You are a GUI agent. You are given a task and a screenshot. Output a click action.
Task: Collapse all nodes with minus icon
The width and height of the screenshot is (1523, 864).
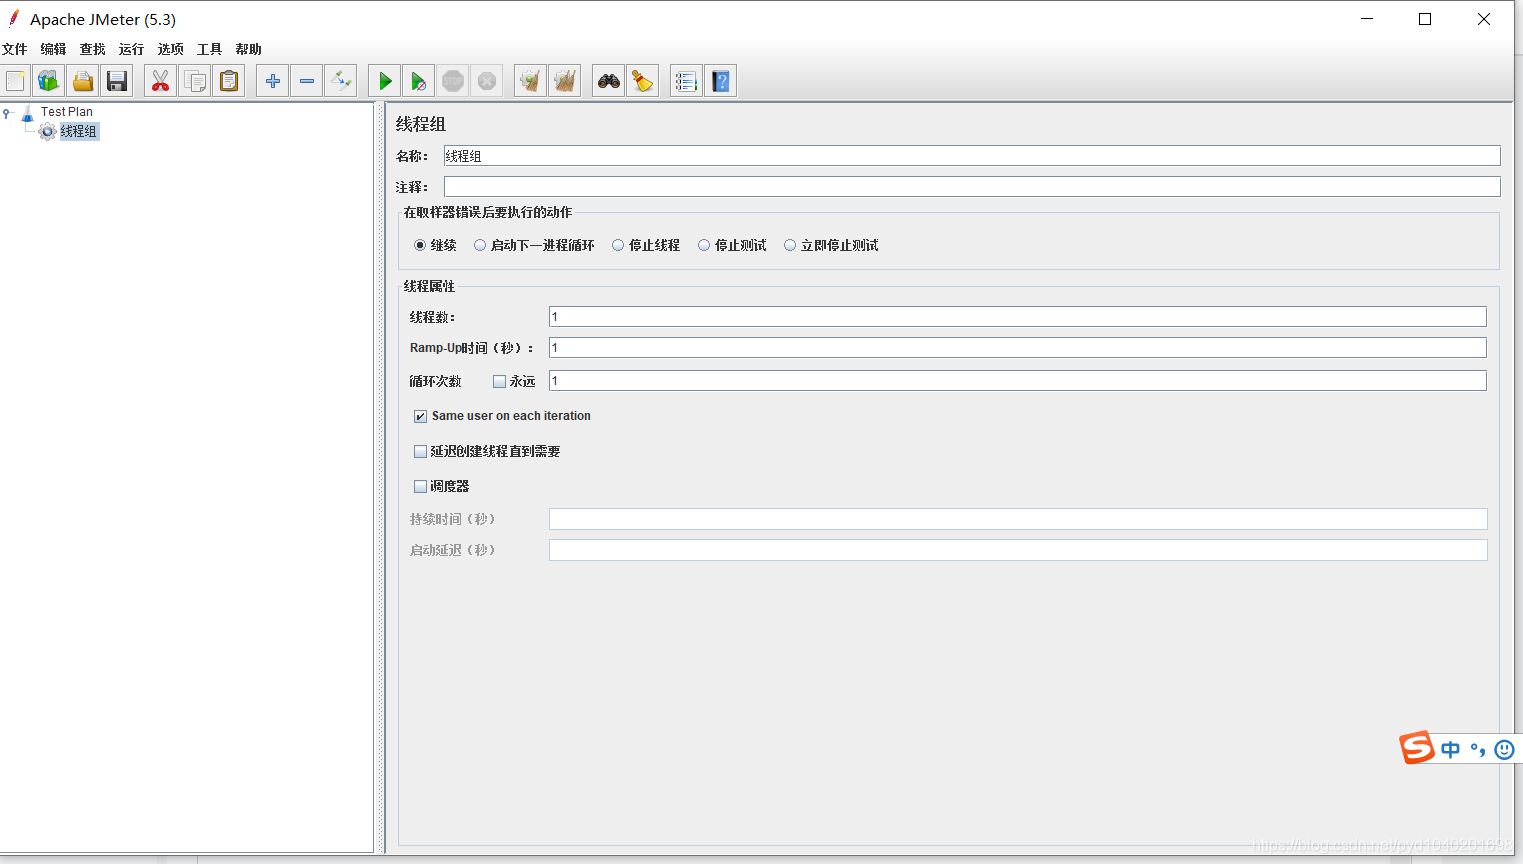307,81
